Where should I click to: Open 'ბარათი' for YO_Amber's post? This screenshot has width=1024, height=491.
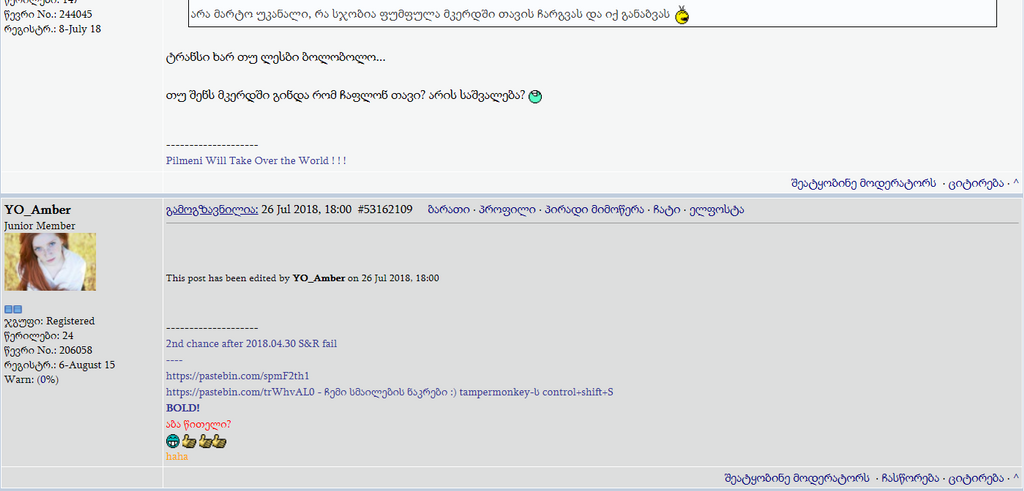click(x=448, y=210)
